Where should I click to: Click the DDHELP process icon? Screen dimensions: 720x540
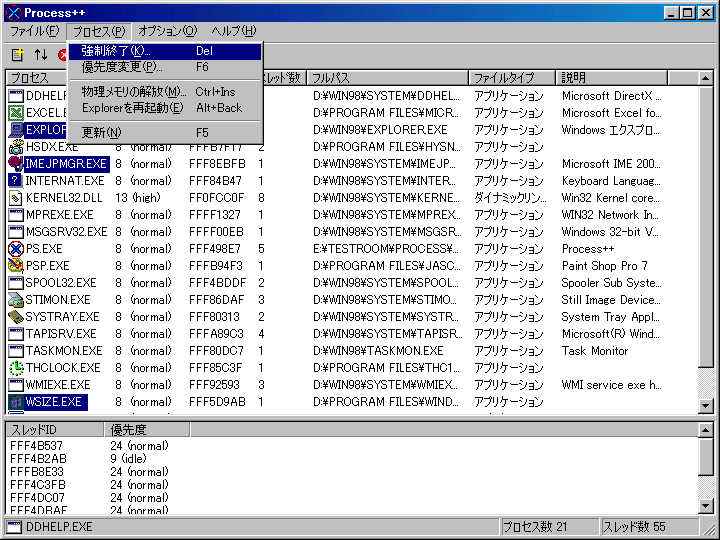[x=16, y=96]
